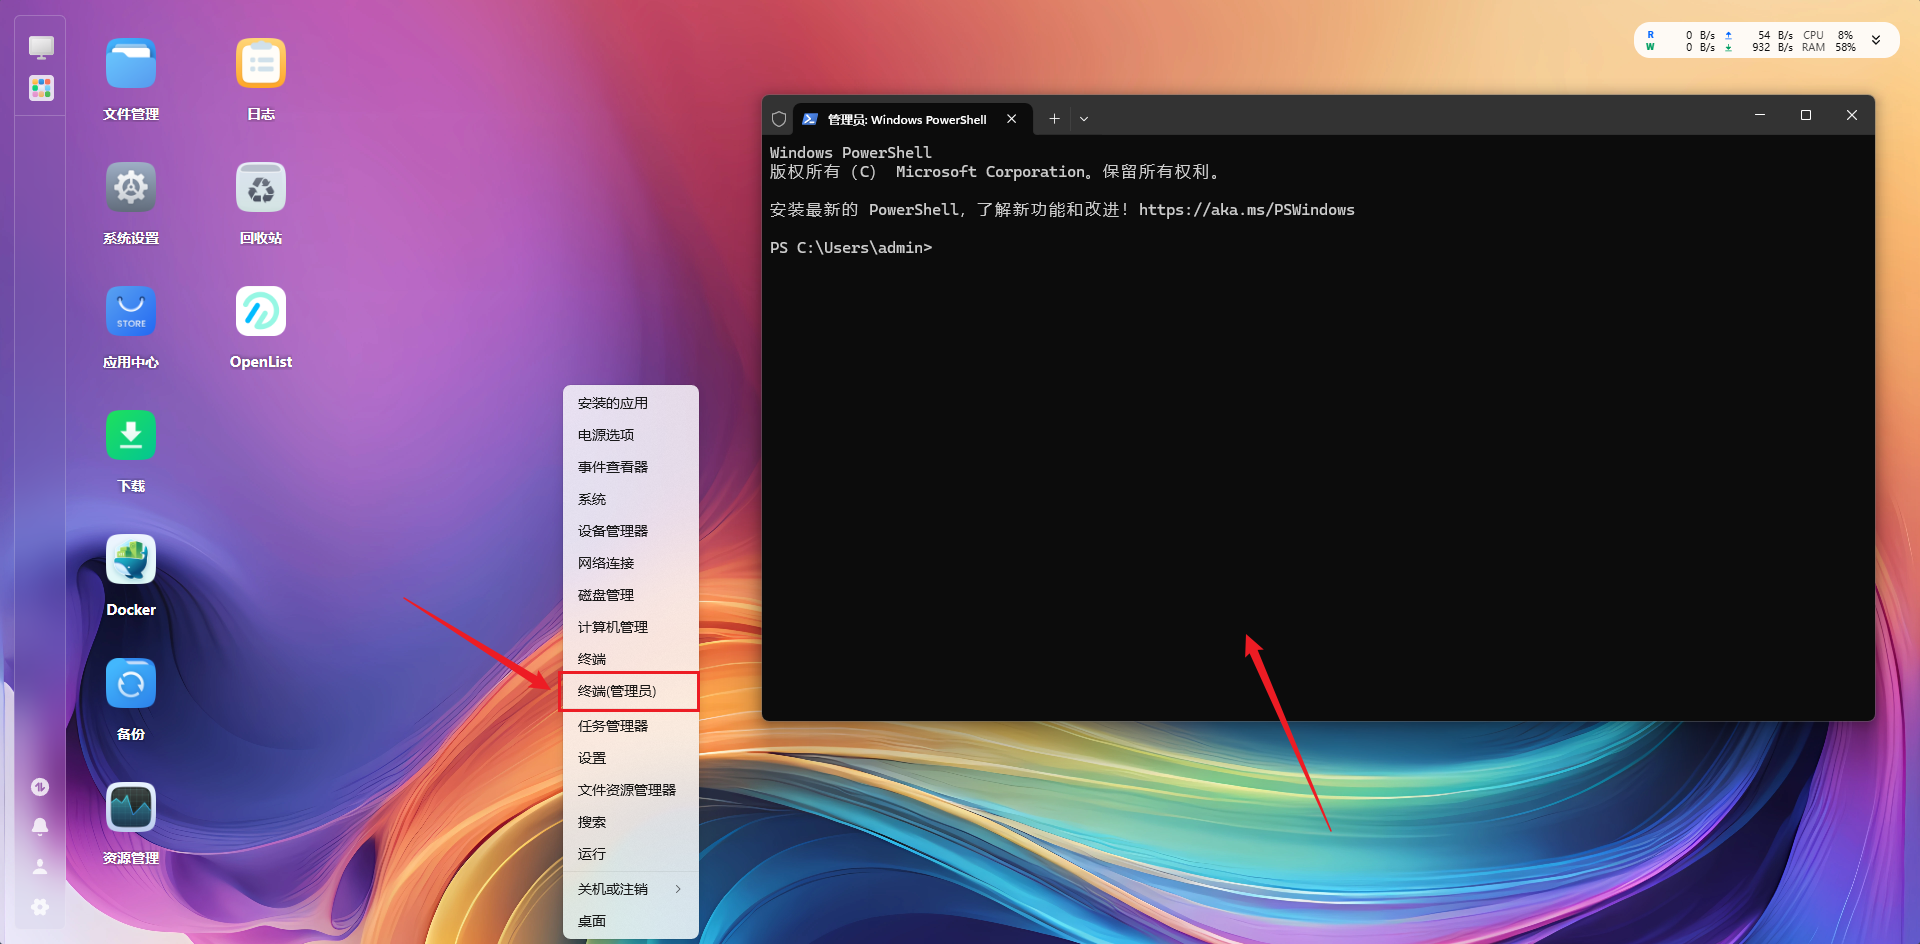Select 设置 in the context menu

coord(631,758)
